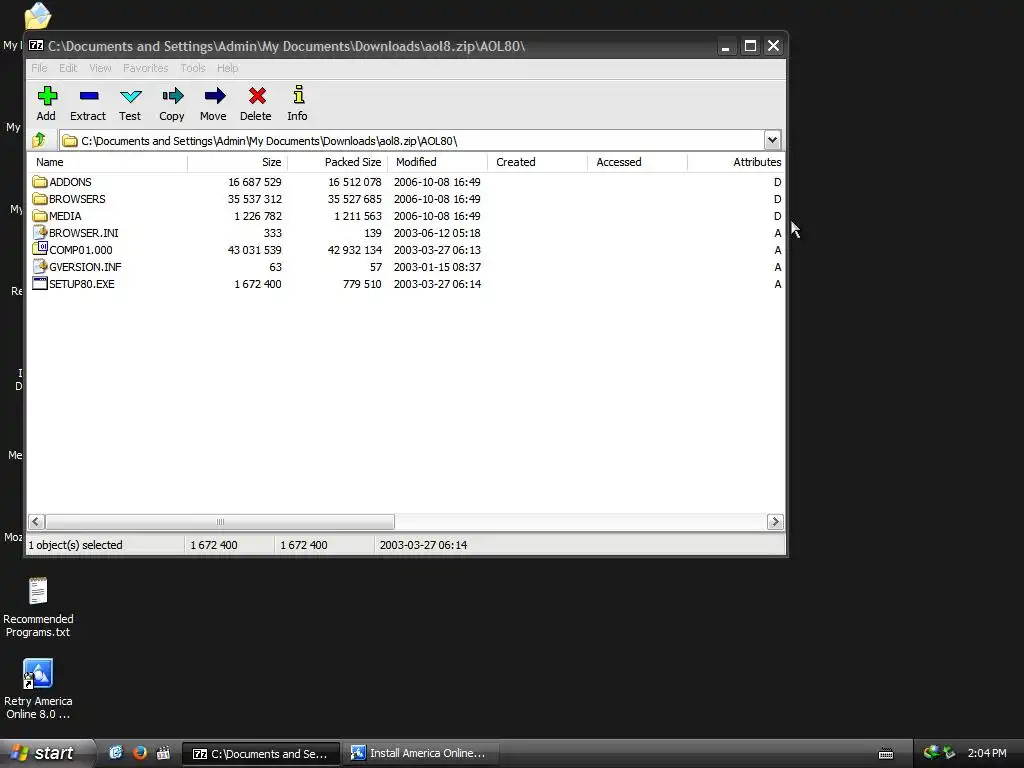Open Retry America Online 8.0 shortcut
The height and width of the screenshot is (768, 1024).
click(38, 689)
